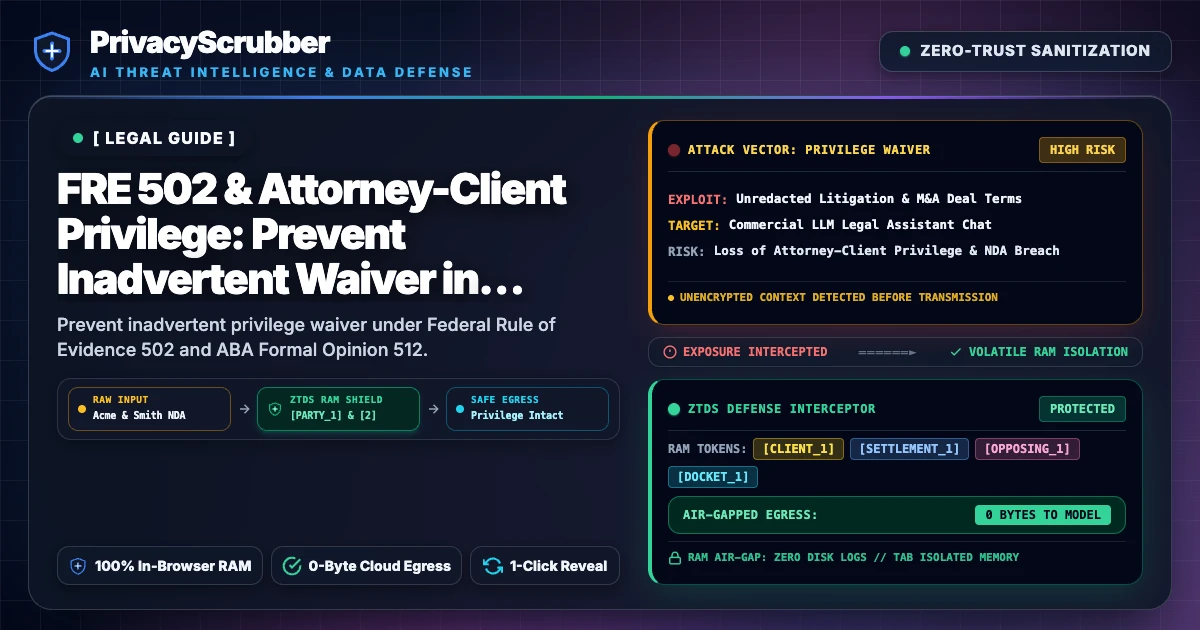Screen dimensions: 1200x630
Task: Click the 0 Bytes To Model indicator
Action: (x=1043, y=515)
